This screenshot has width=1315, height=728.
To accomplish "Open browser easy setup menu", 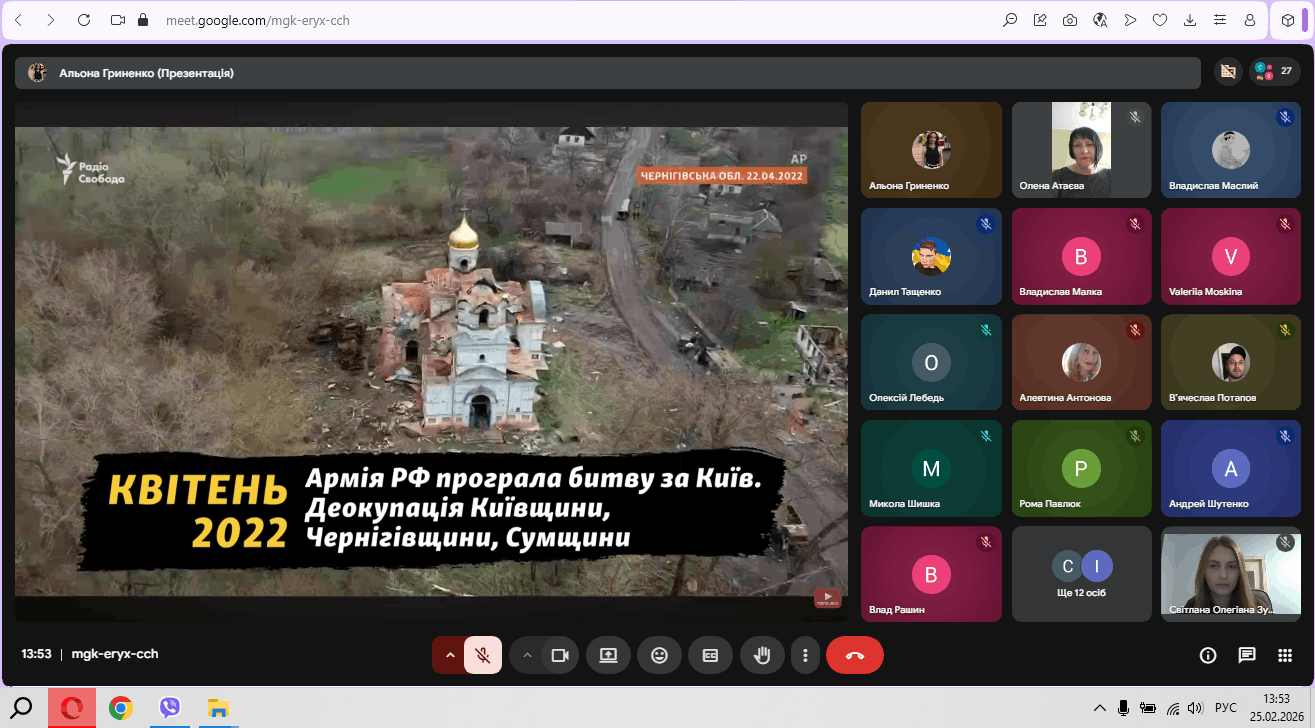I will [1220, 20].
